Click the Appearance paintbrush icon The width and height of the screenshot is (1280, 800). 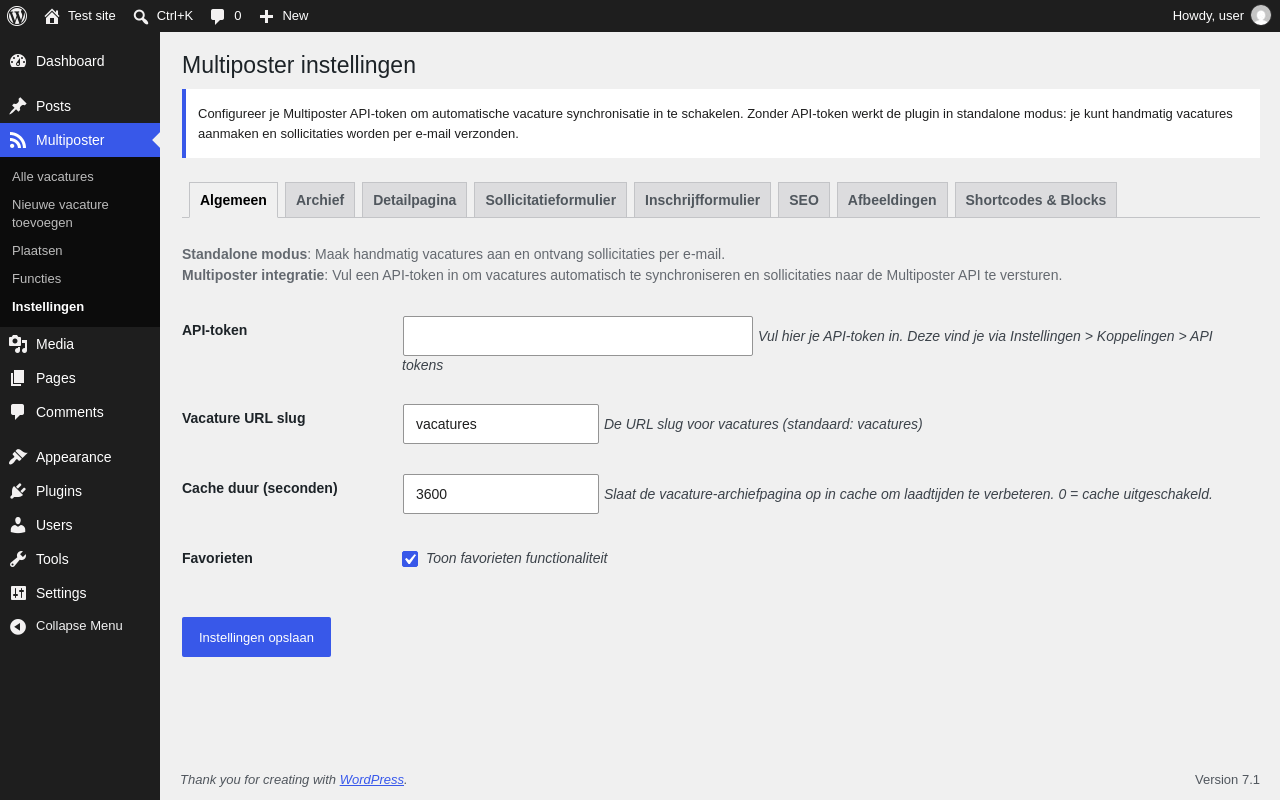coord(18,457)
